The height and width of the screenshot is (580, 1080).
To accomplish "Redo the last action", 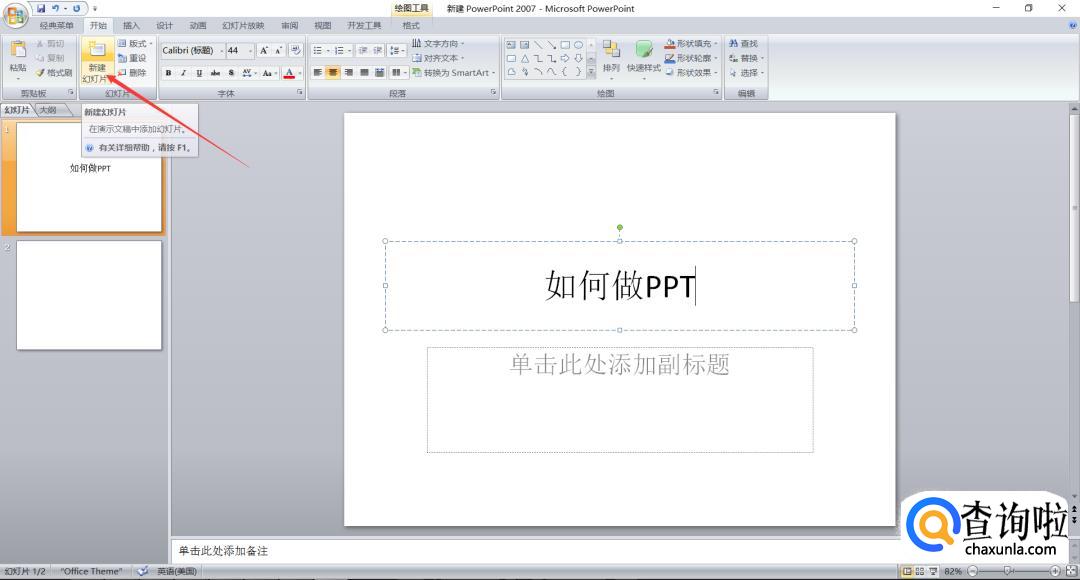I will [76, 8].
